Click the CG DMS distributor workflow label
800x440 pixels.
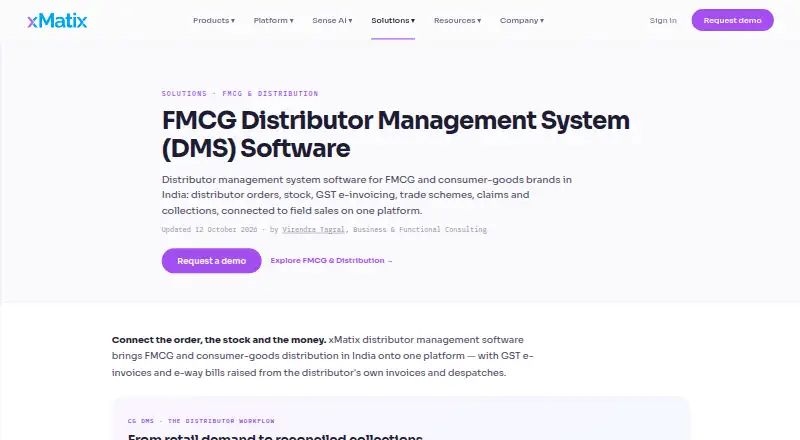click(x=201, y=421)
